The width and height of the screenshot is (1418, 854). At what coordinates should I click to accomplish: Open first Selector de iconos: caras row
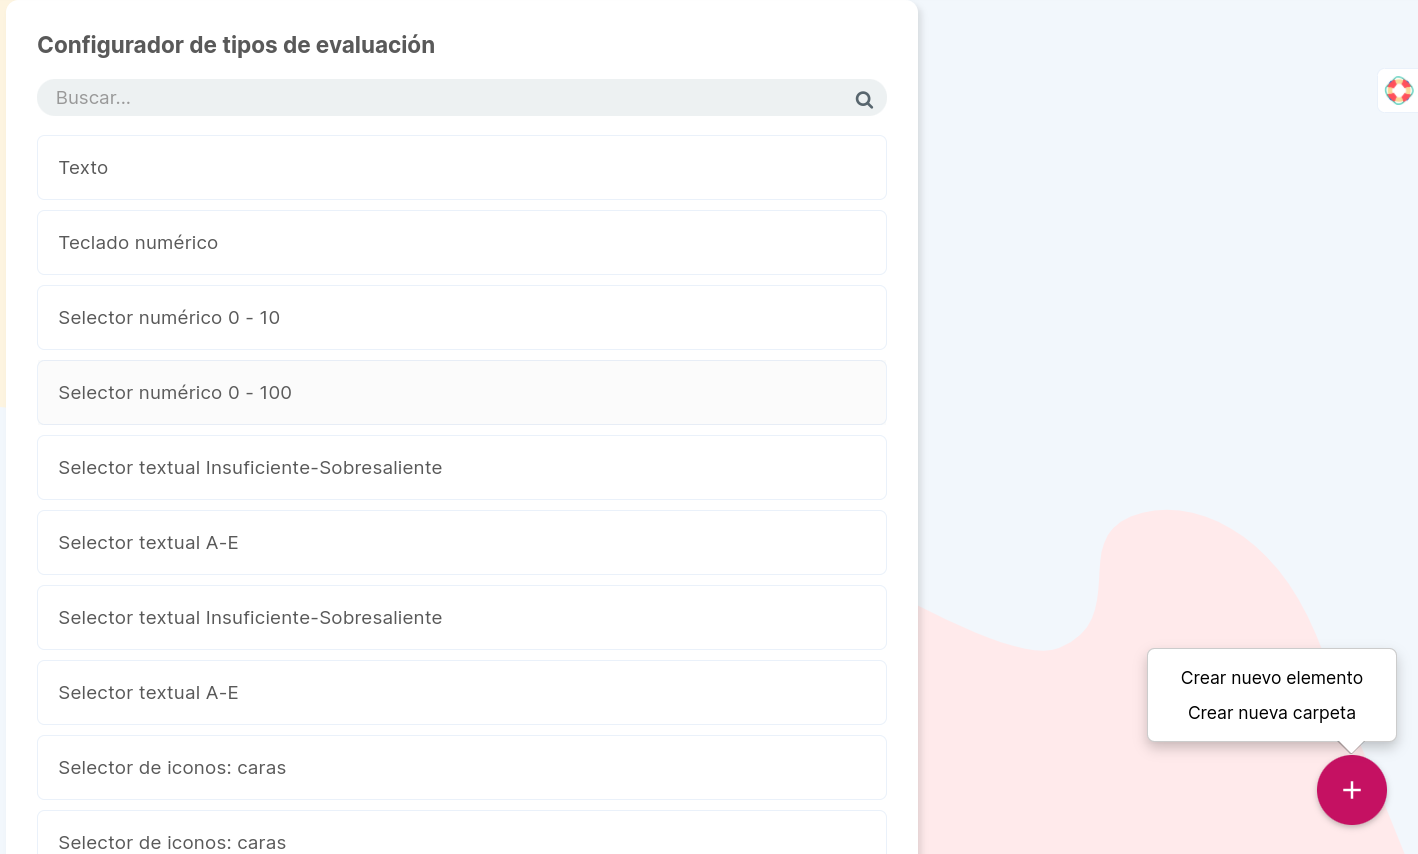(462, 768)
